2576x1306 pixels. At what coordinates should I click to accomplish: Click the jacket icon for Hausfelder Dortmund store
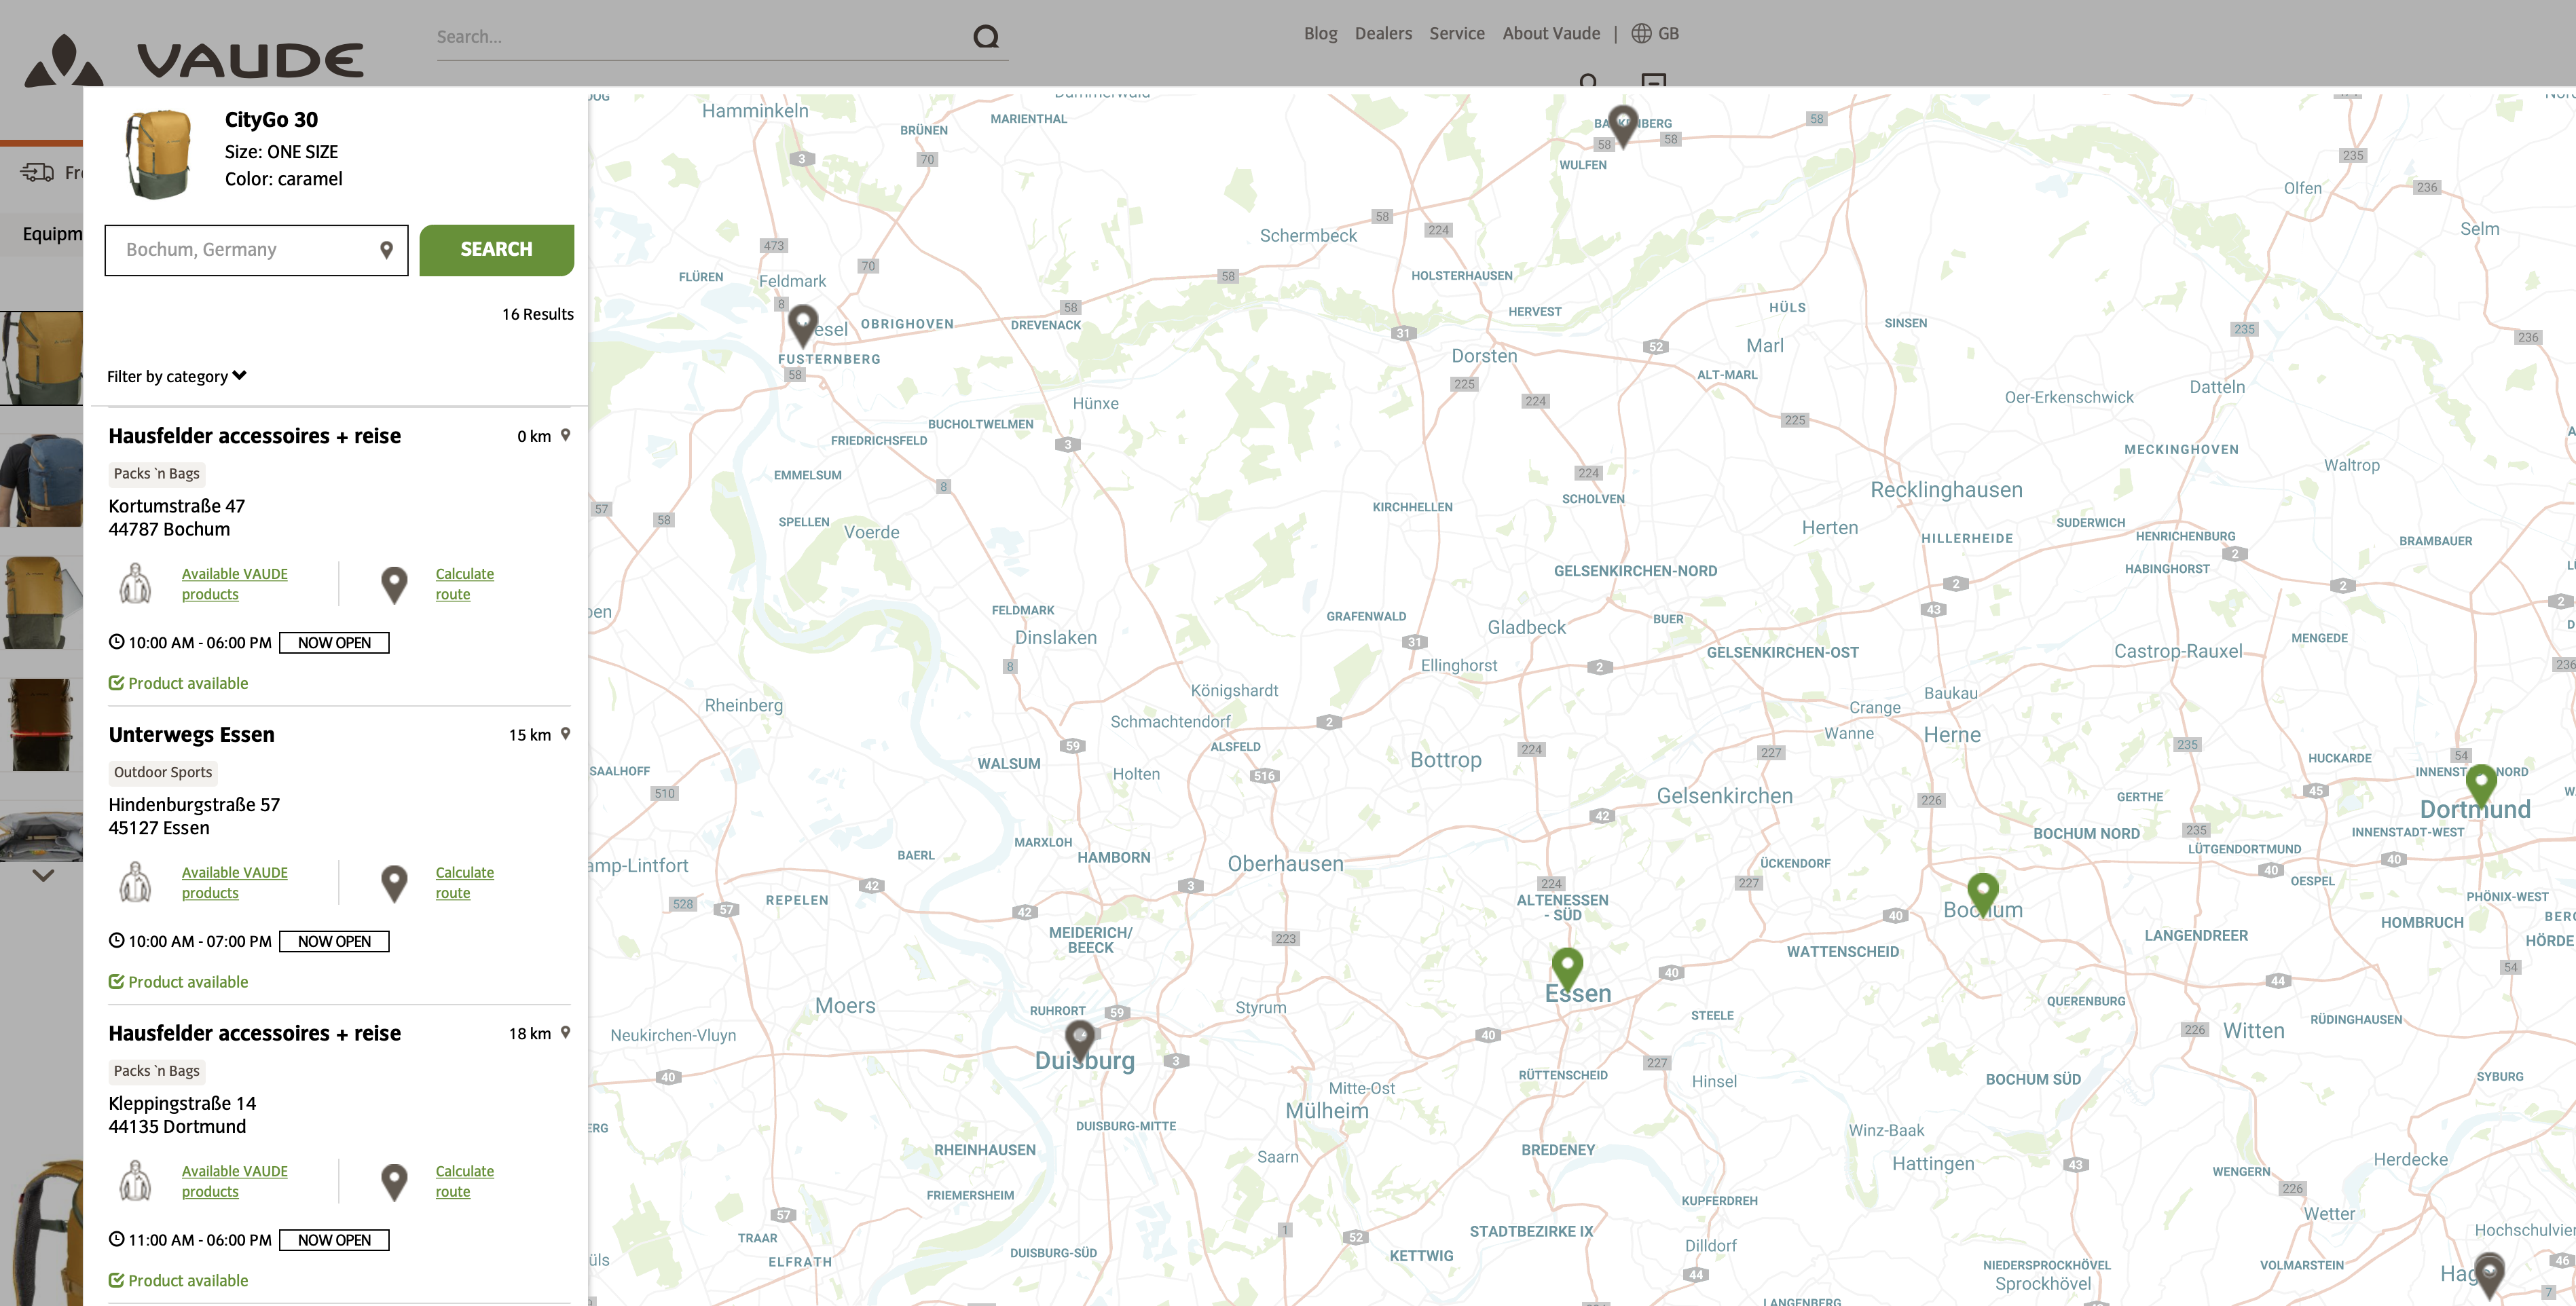tap(135, 1181)
